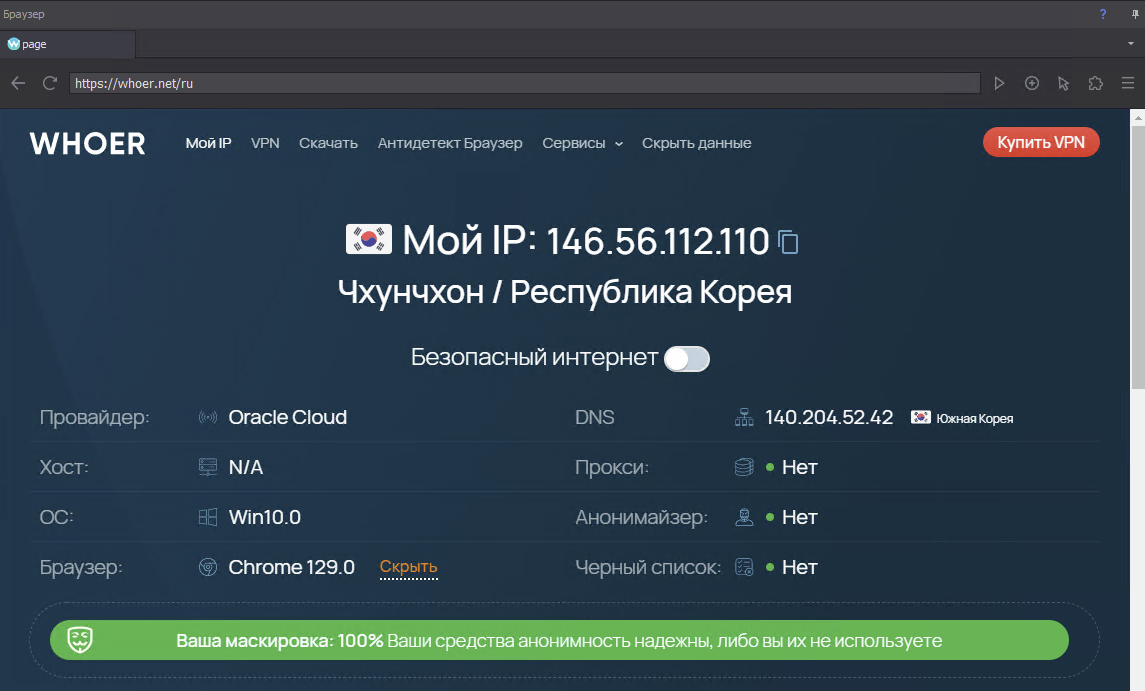Click the Купить VPN button
Image resolution: width=1145 pixels, height=691 pixels.
pos(1041,142)
